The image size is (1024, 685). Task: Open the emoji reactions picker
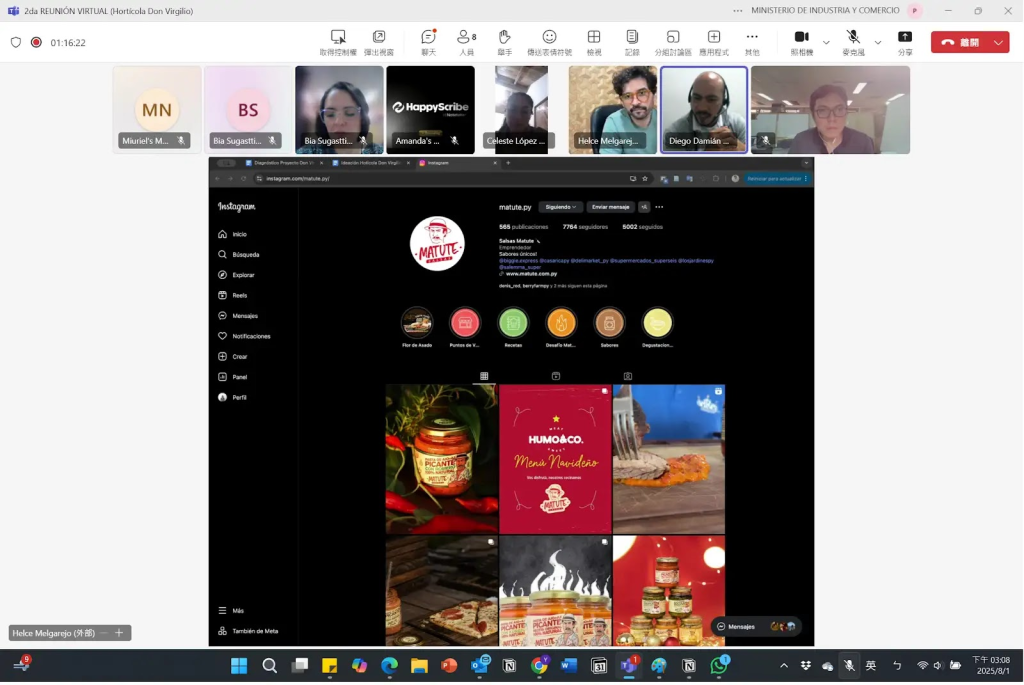point(549,42)
